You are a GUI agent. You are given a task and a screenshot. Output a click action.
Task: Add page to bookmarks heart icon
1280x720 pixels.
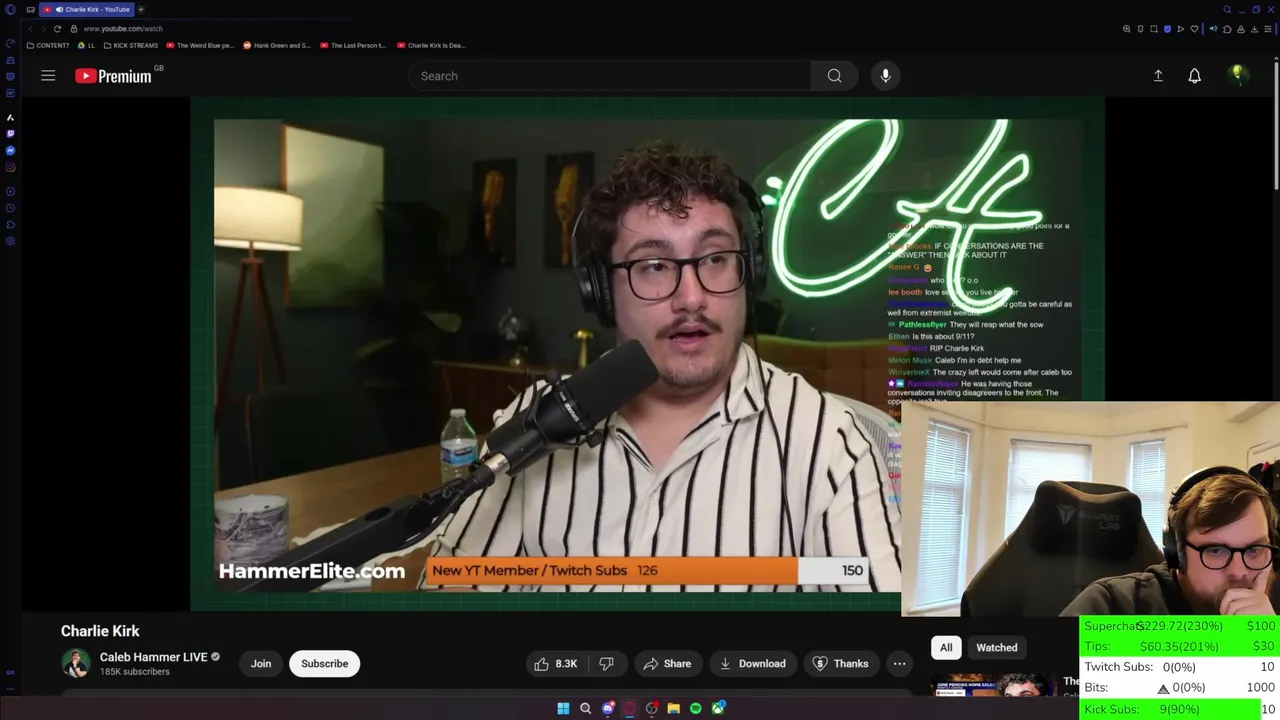pyautogui.click(x=1194, y=29)
